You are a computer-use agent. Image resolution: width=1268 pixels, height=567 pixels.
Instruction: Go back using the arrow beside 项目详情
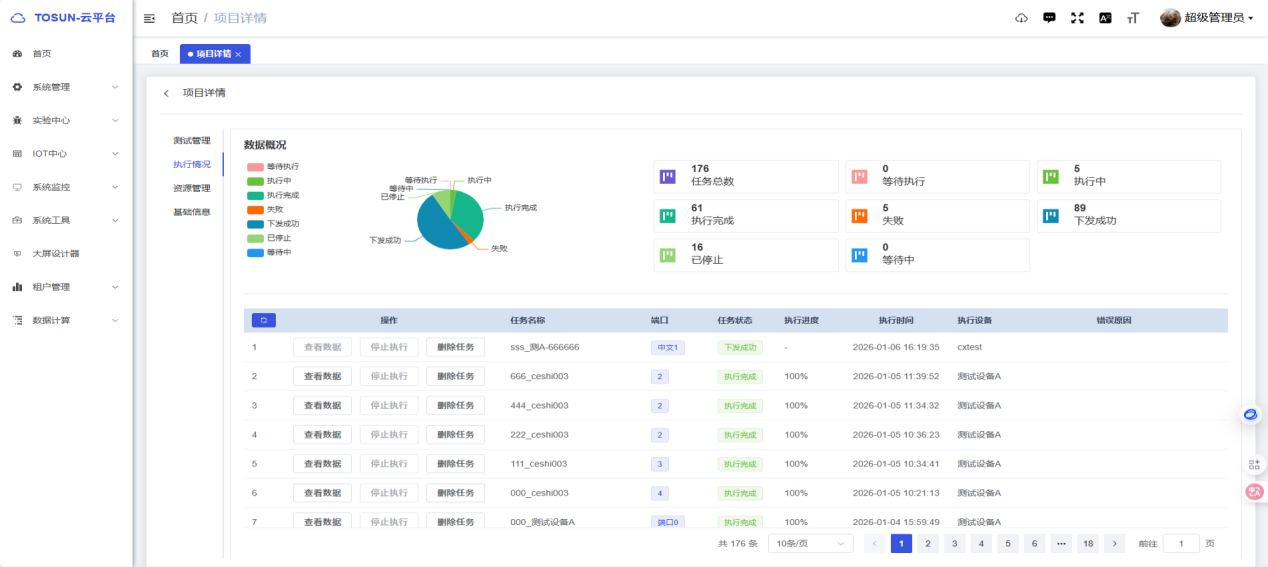click(166, 93)
